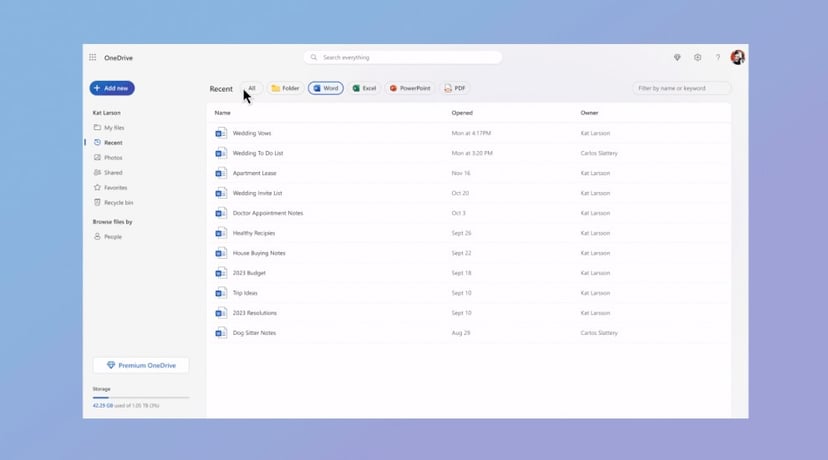Click Word icon of Wedding Invite List

pos(221,193)
